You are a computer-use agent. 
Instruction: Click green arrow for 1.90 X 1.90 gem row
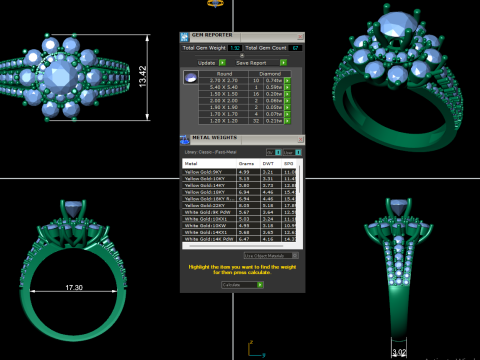click(287, 107)
